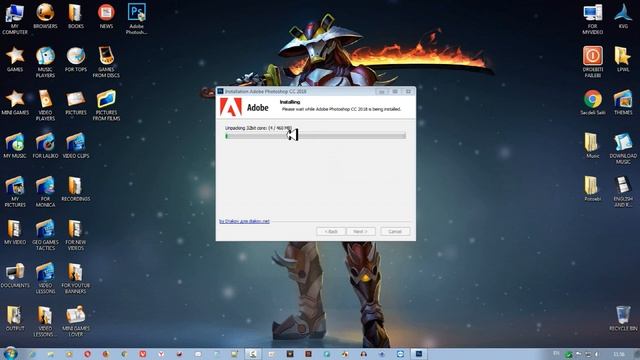Open the BOOKS desktop folder
640x360 pixels.
[x=76, y=16]
